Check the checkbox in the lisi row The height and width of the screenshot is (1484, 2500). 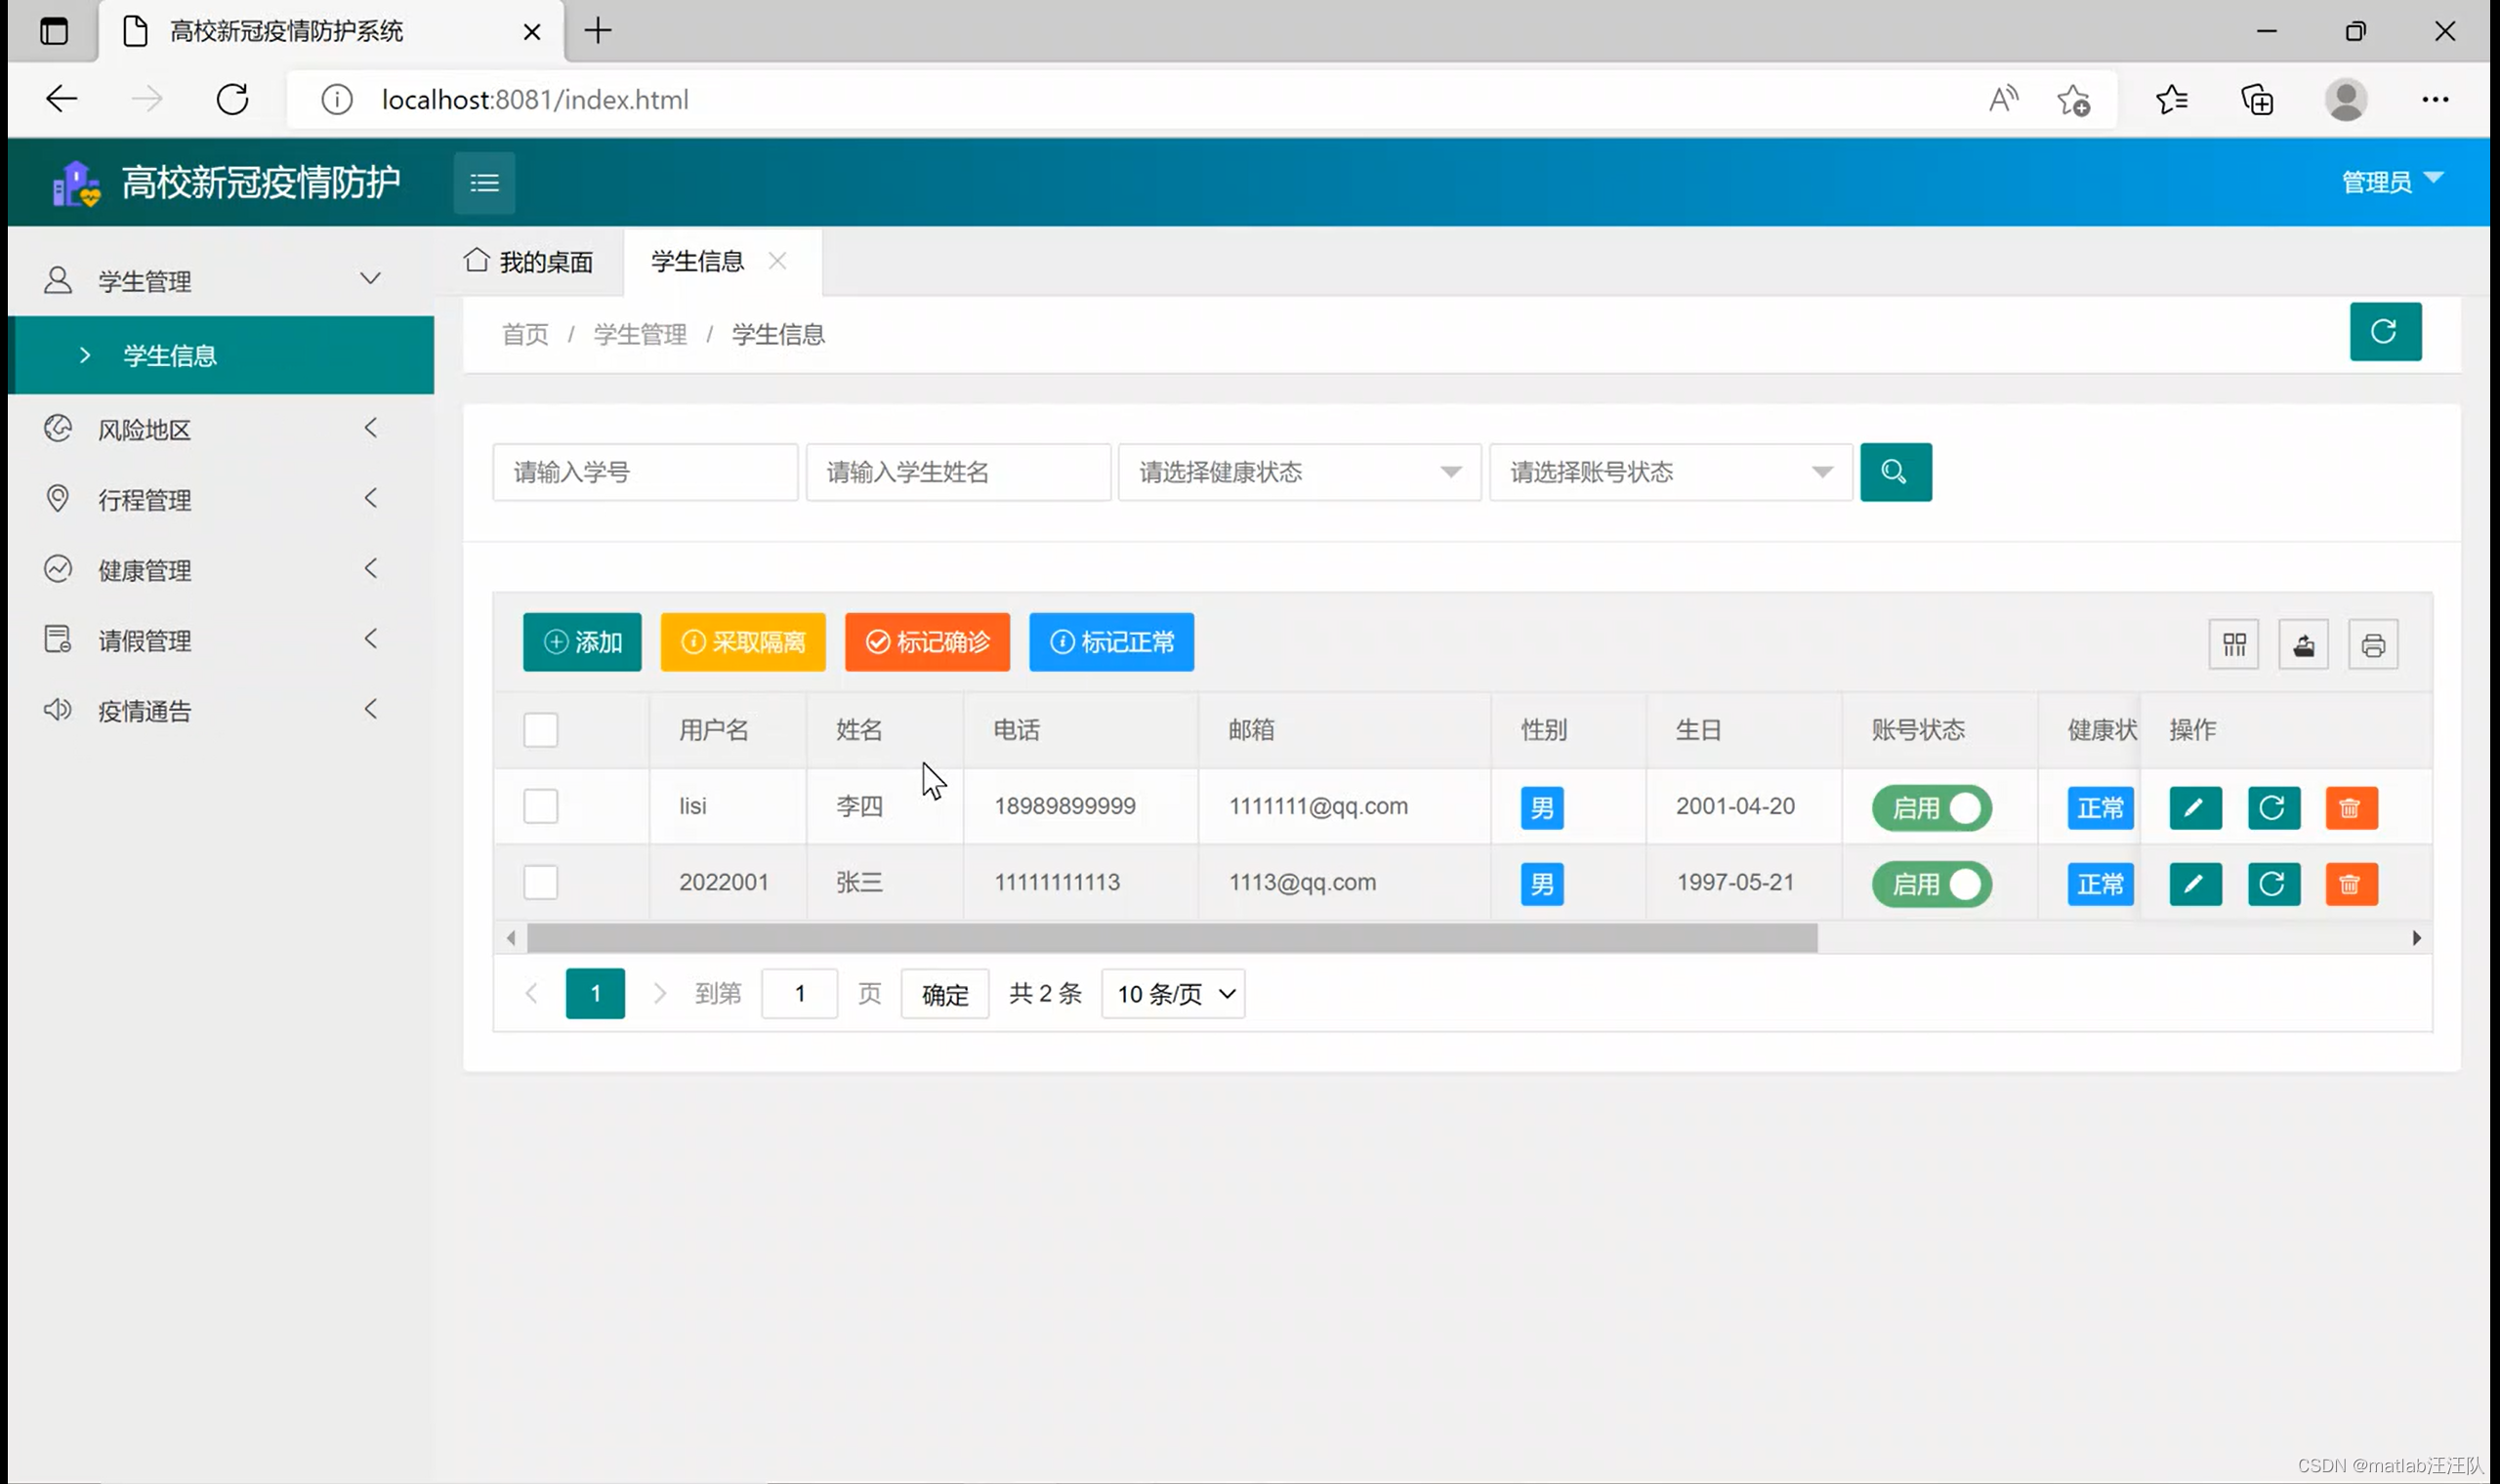point(540,806)
